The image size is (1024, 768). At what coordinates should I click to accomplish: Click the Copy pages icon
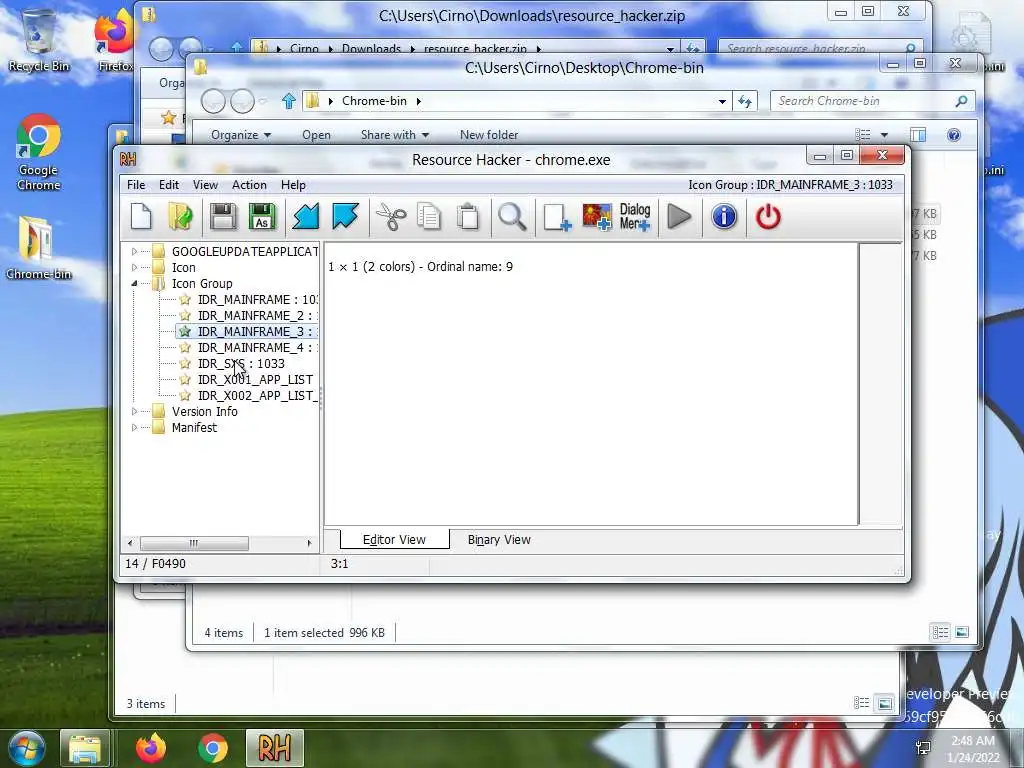point(429,217)
